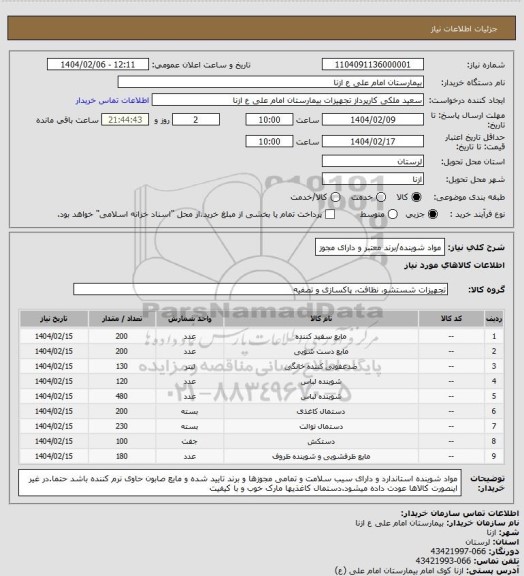The image size is (524, 576).
Task: Click quantity 480 in row 5
Action: [122, 396]
